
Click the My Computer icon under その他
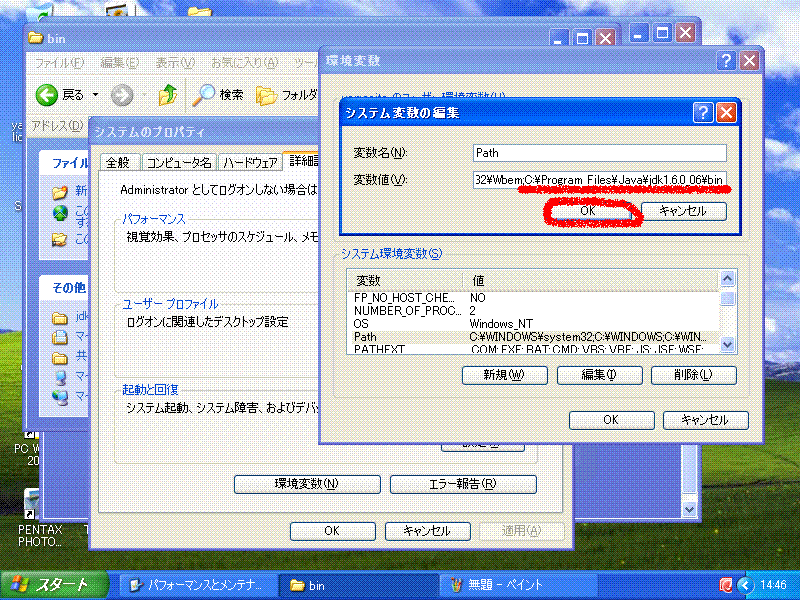(x=60, y=378)
